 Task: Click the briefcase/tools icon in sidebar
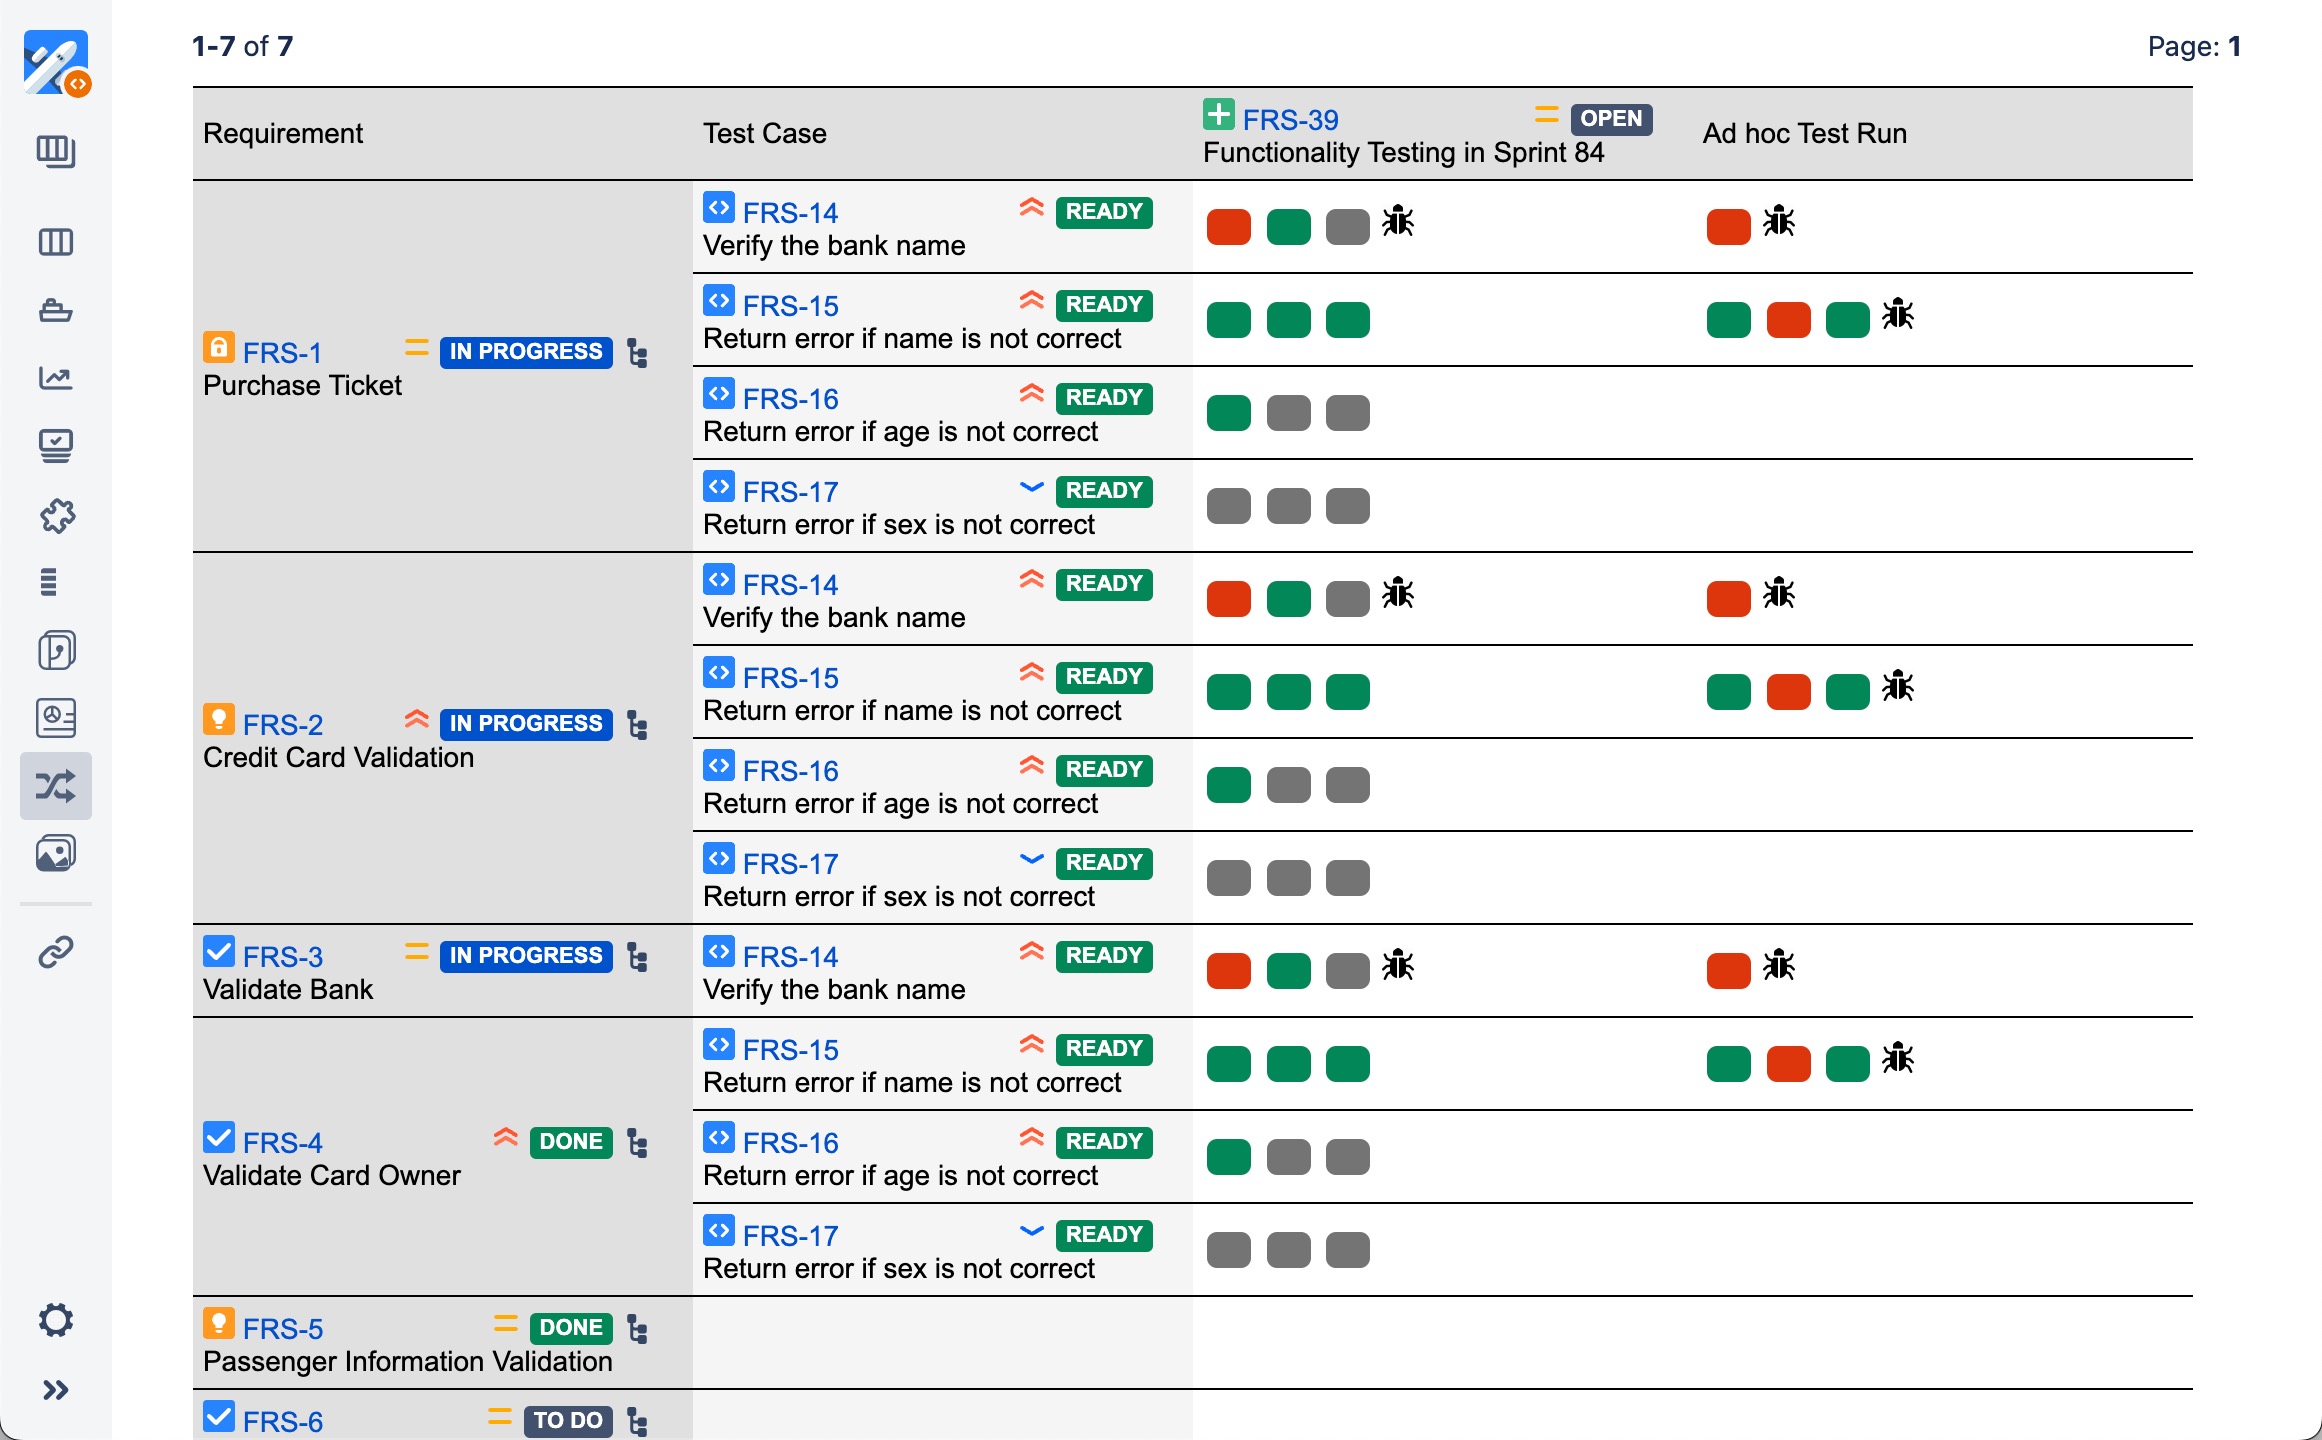click(56, 310)
